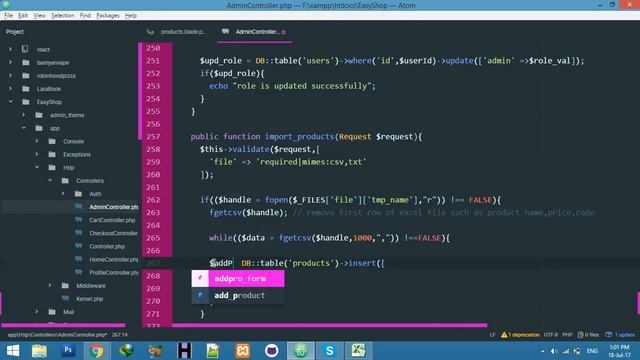Open the XAMPP taskbar icon
640x360 pixels.
click(242, 351)
